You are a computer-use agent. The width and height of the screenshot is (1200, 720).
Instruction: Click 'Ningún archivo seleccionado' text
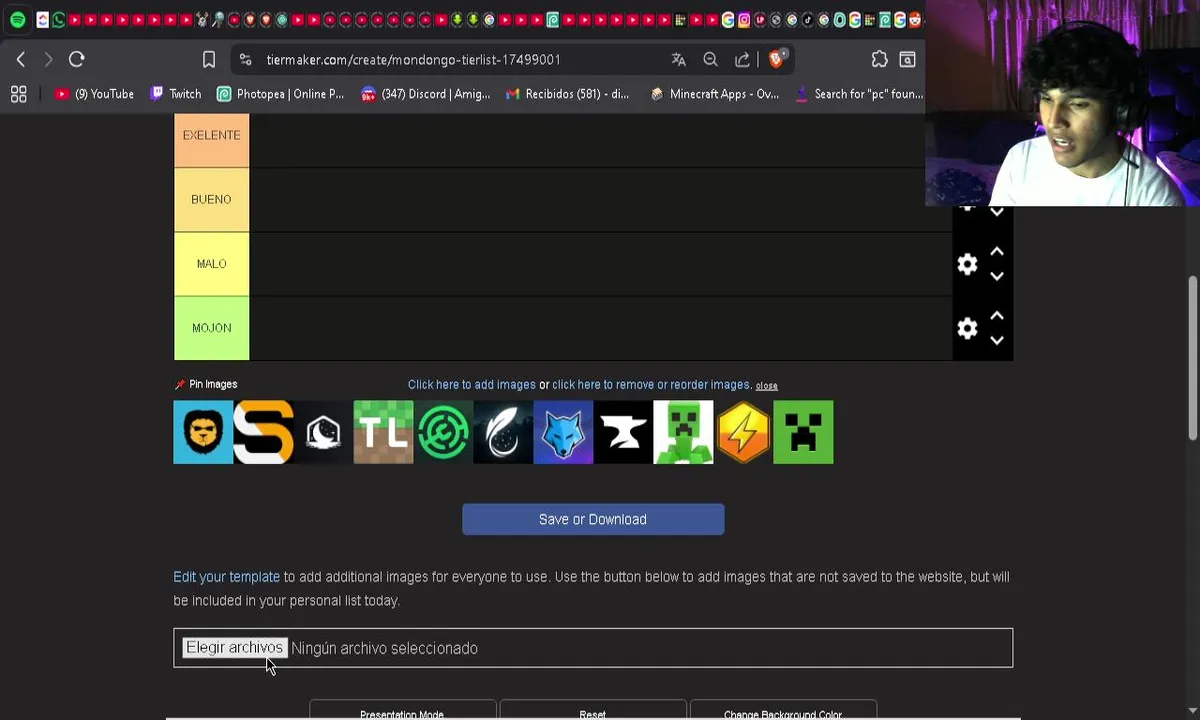point(385,648)
